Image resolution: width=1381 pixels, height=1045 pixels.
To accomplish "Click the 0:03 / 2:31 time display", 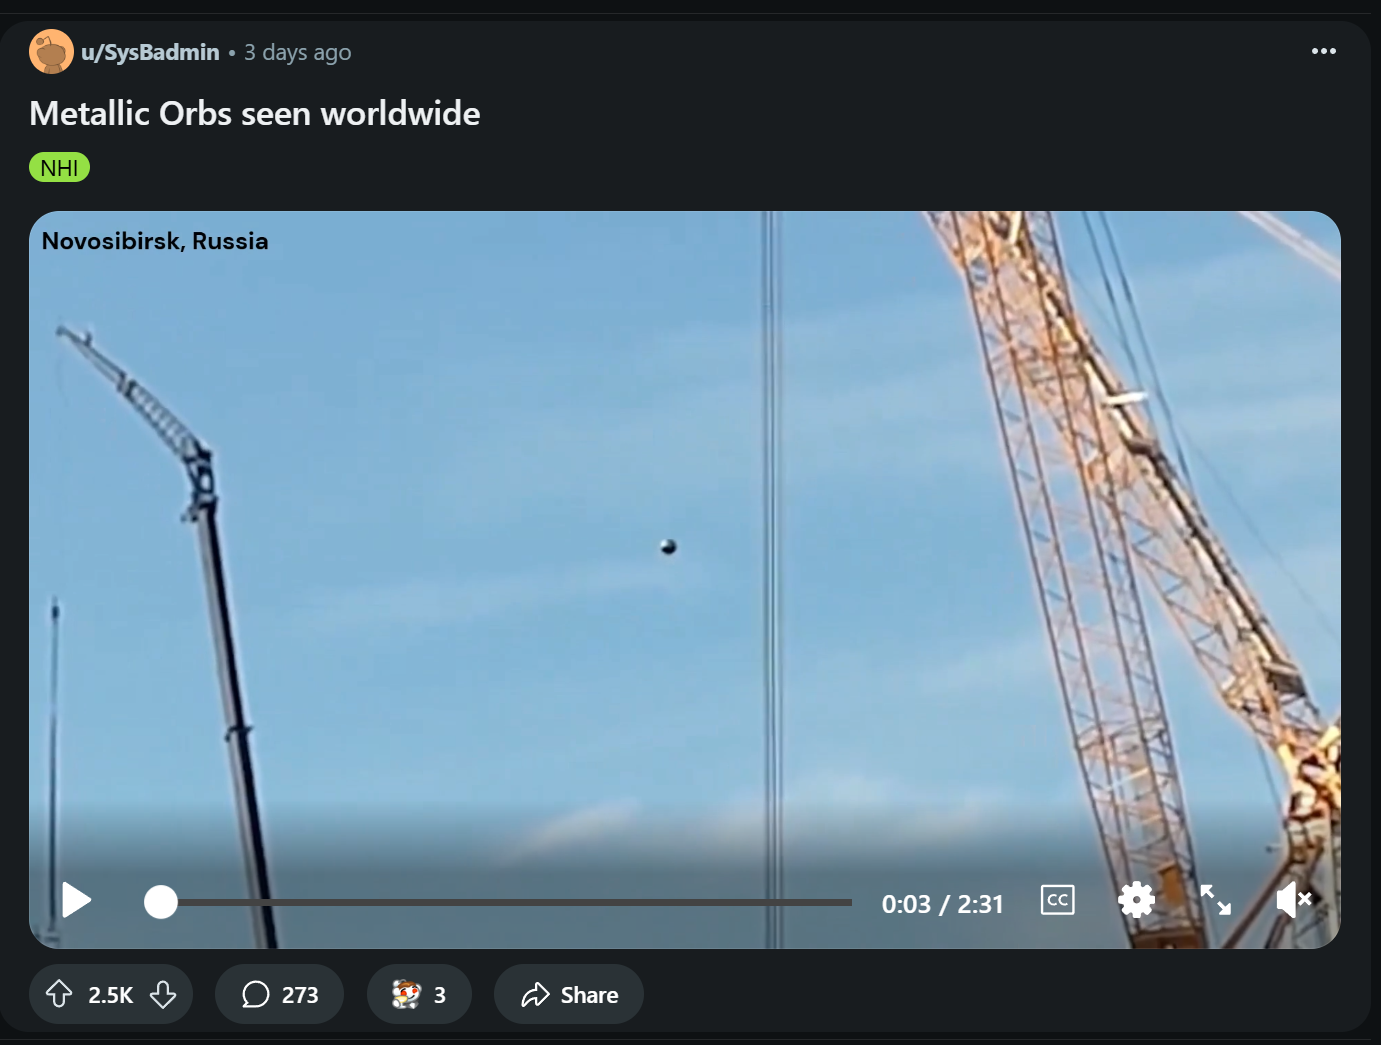I will click(x=942, y=904).
